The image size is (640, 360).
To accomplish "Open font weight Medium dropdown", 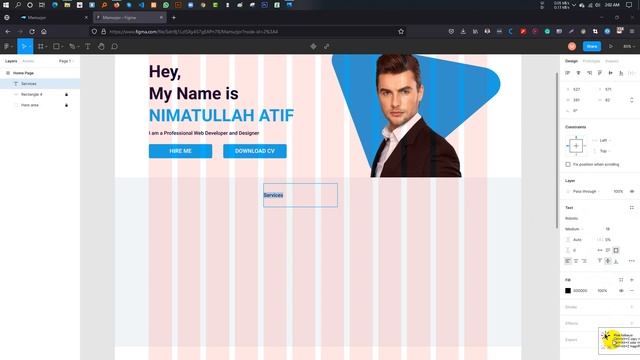I will tap(574, 229).
